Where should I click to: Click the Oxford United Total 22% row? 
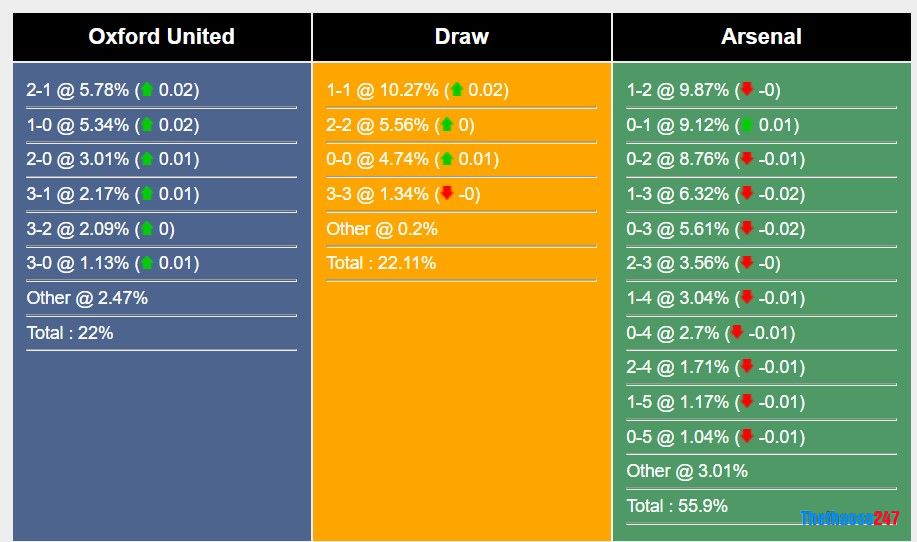point(70,333)
